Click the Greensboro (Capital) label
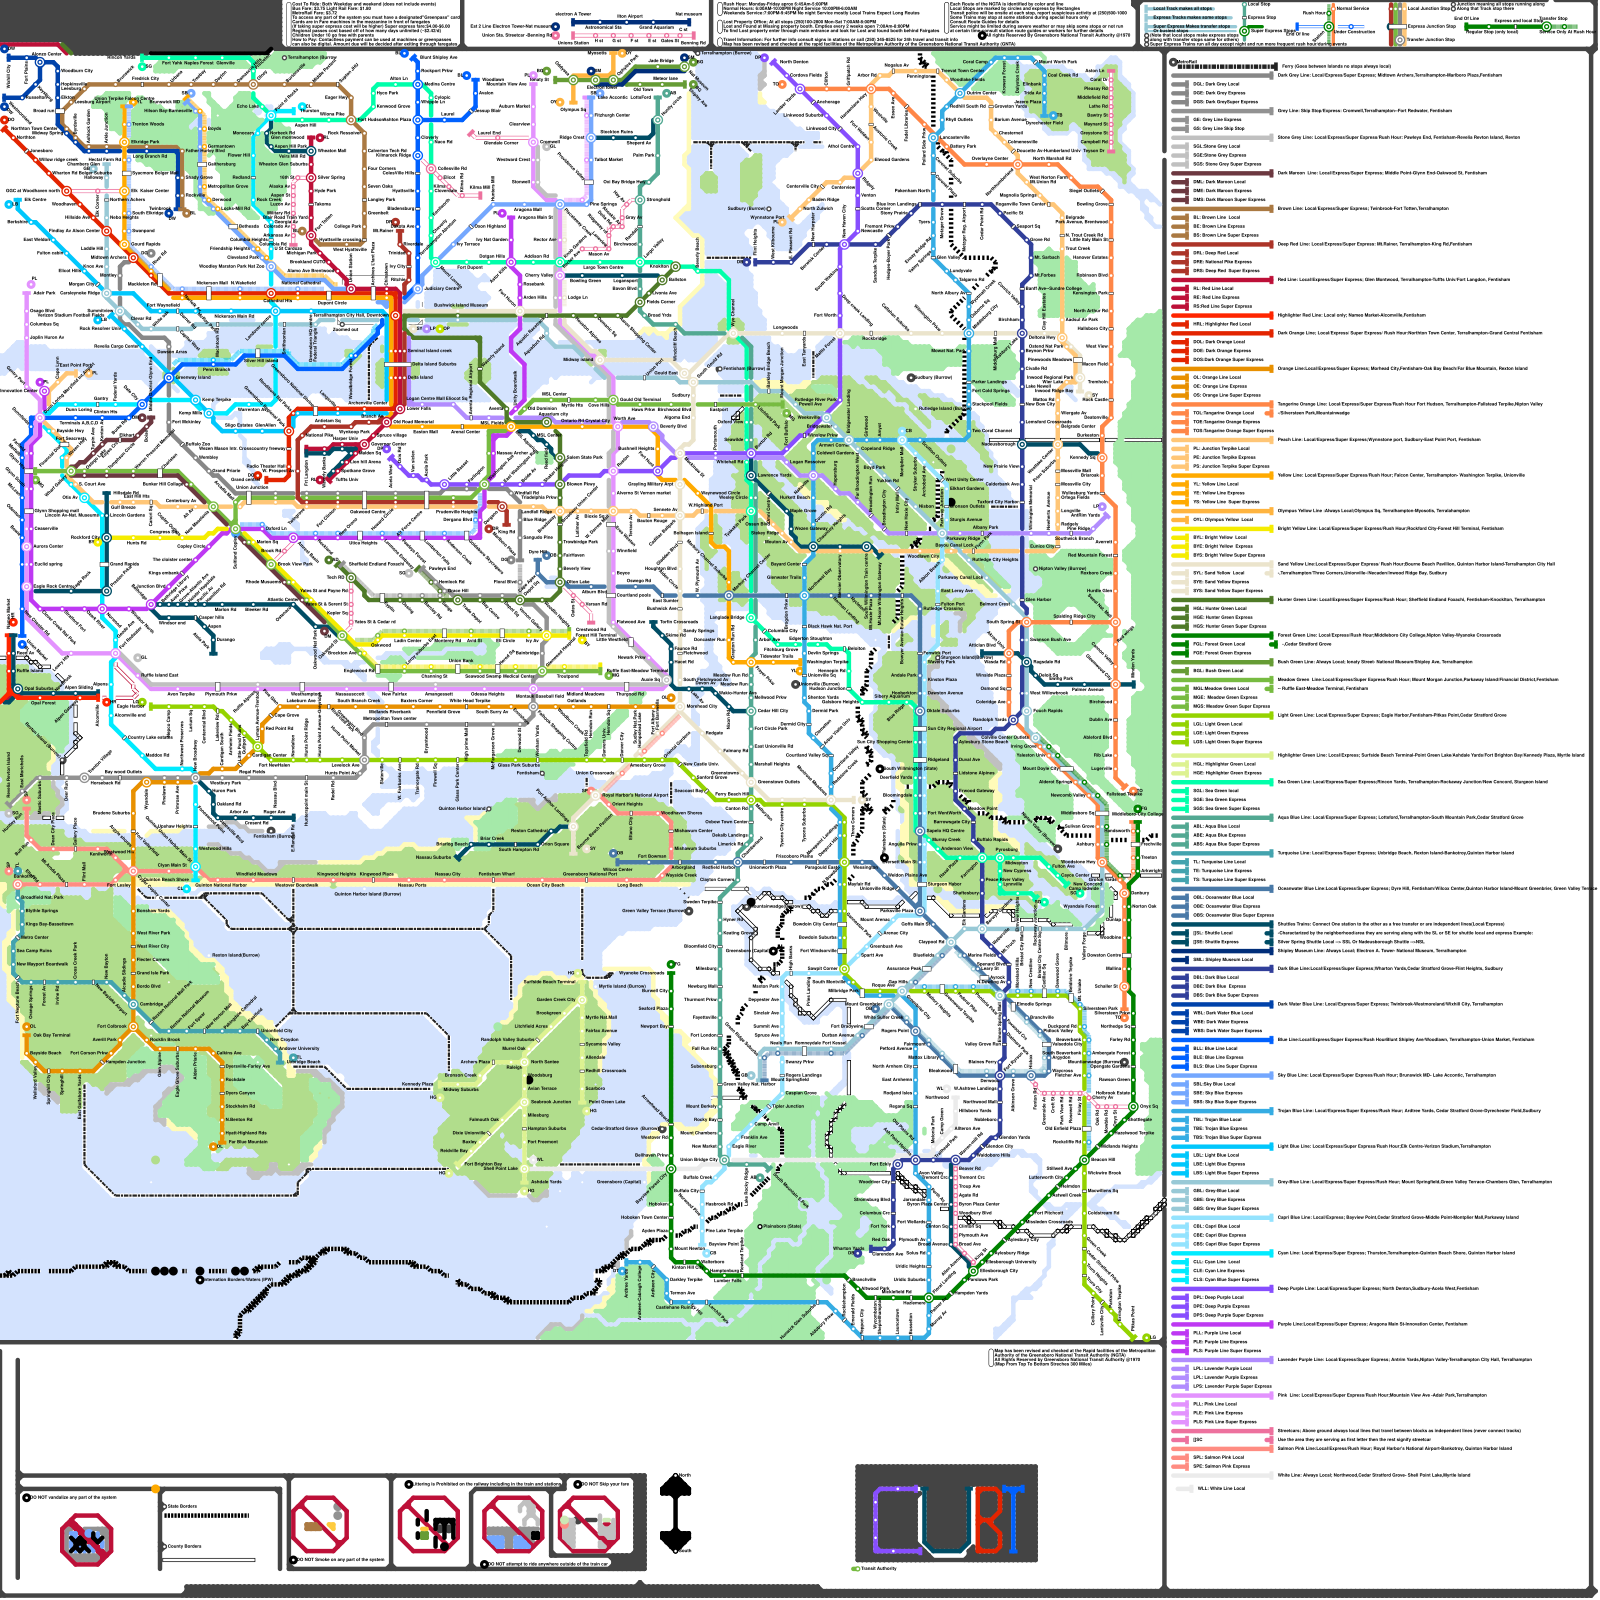1600x1600 pixels. [619, 1181]
